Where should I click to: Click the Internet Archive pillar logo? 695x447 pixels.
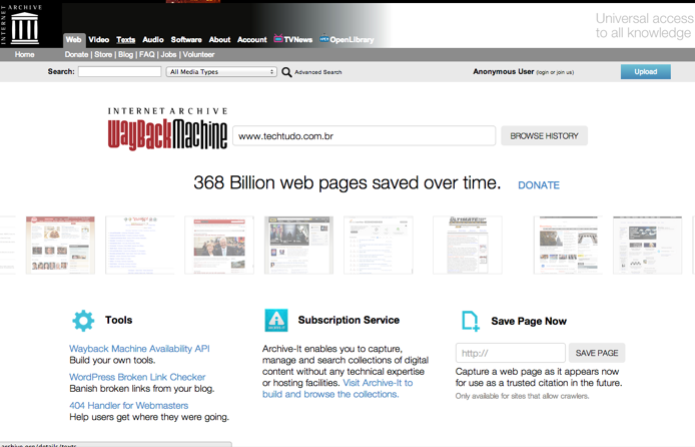click(24, 28)
